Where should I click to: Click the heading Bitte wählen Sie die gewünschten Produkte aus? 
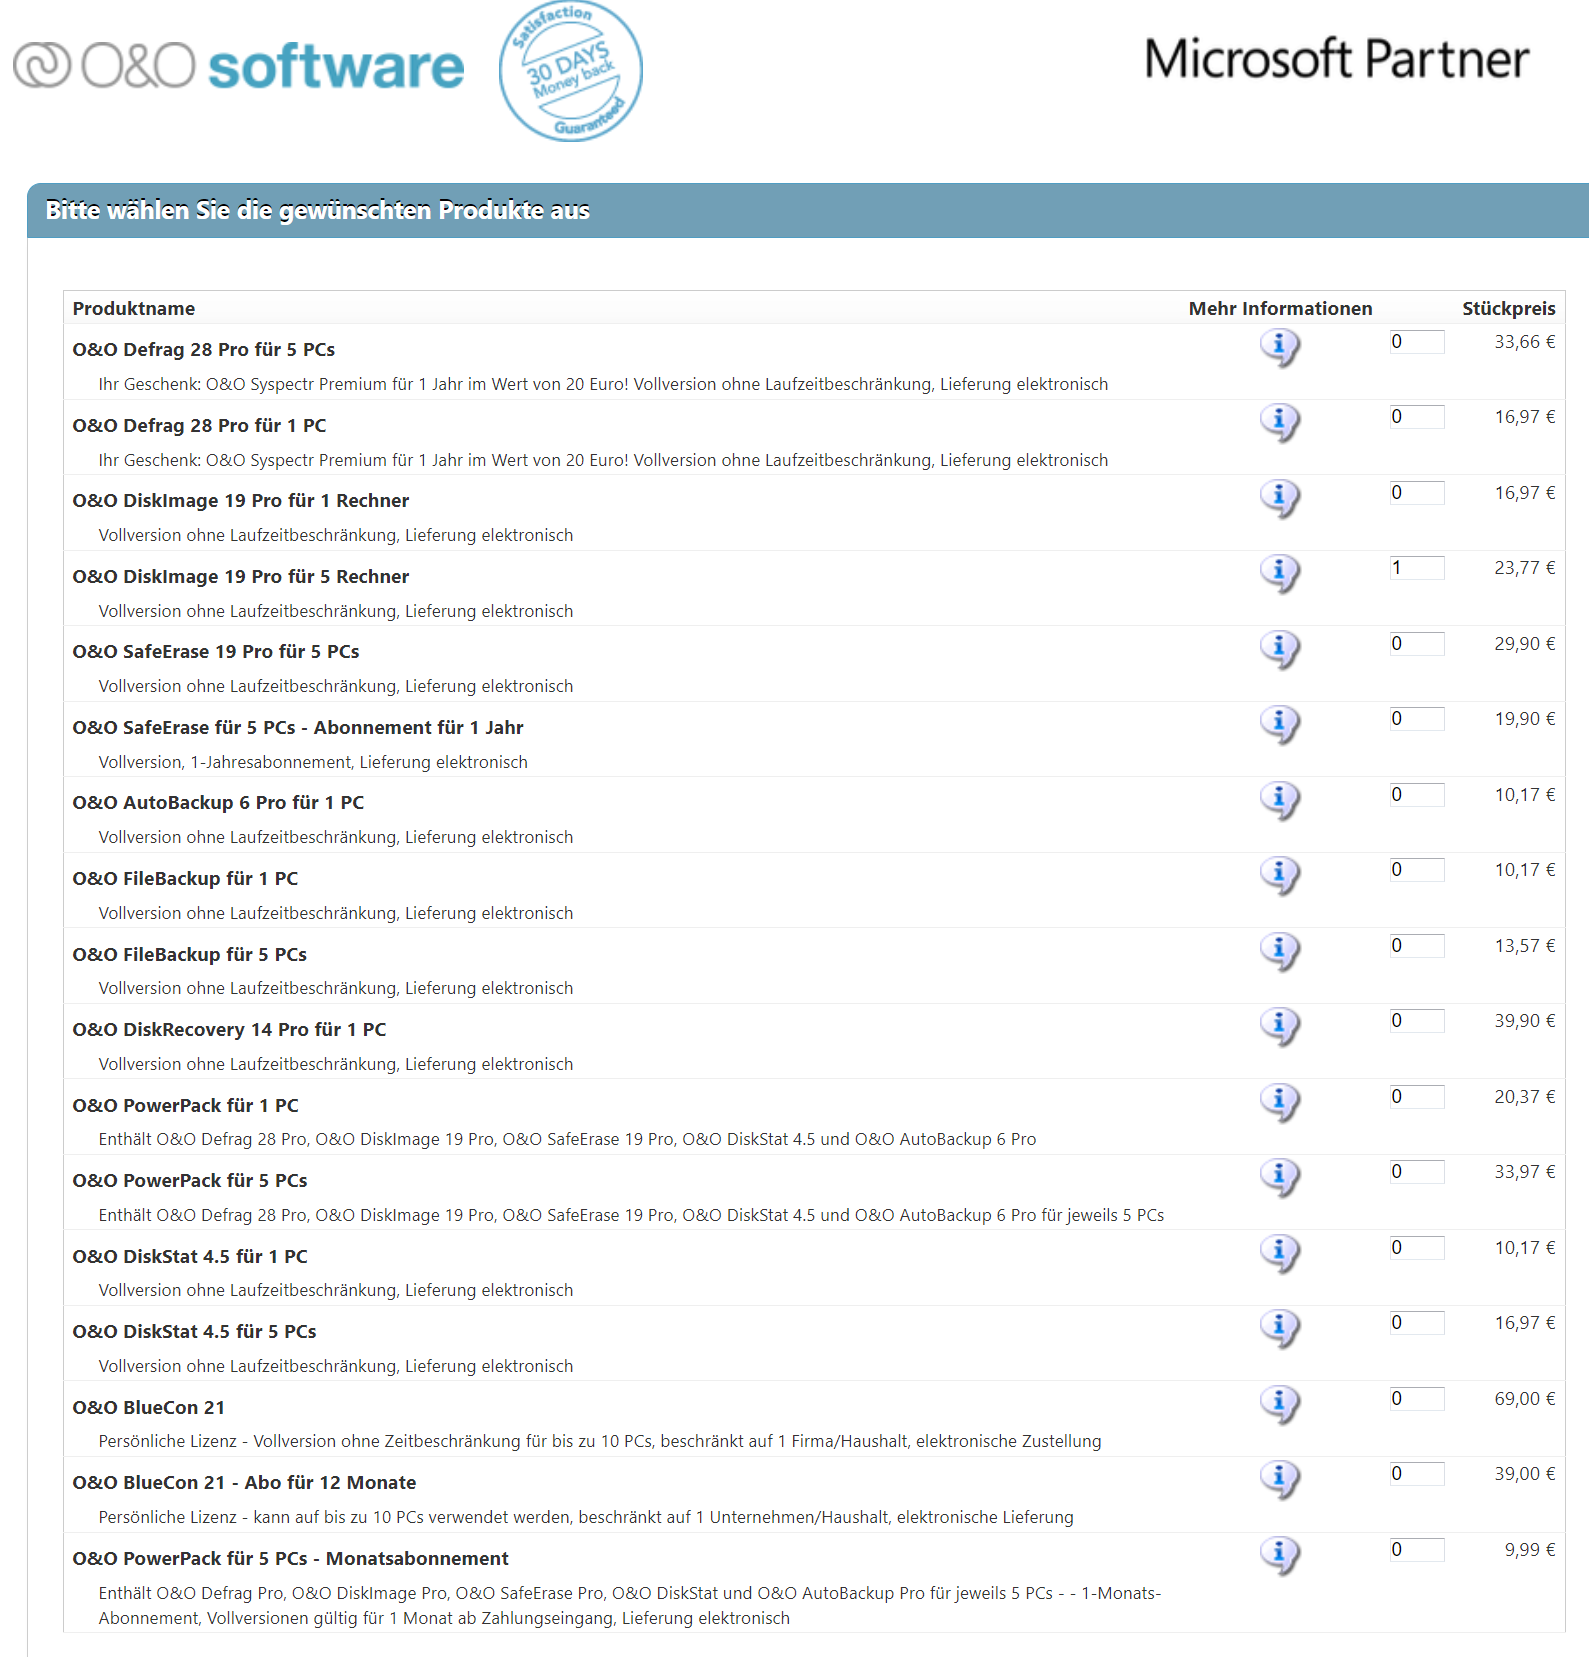pos(318,210)
